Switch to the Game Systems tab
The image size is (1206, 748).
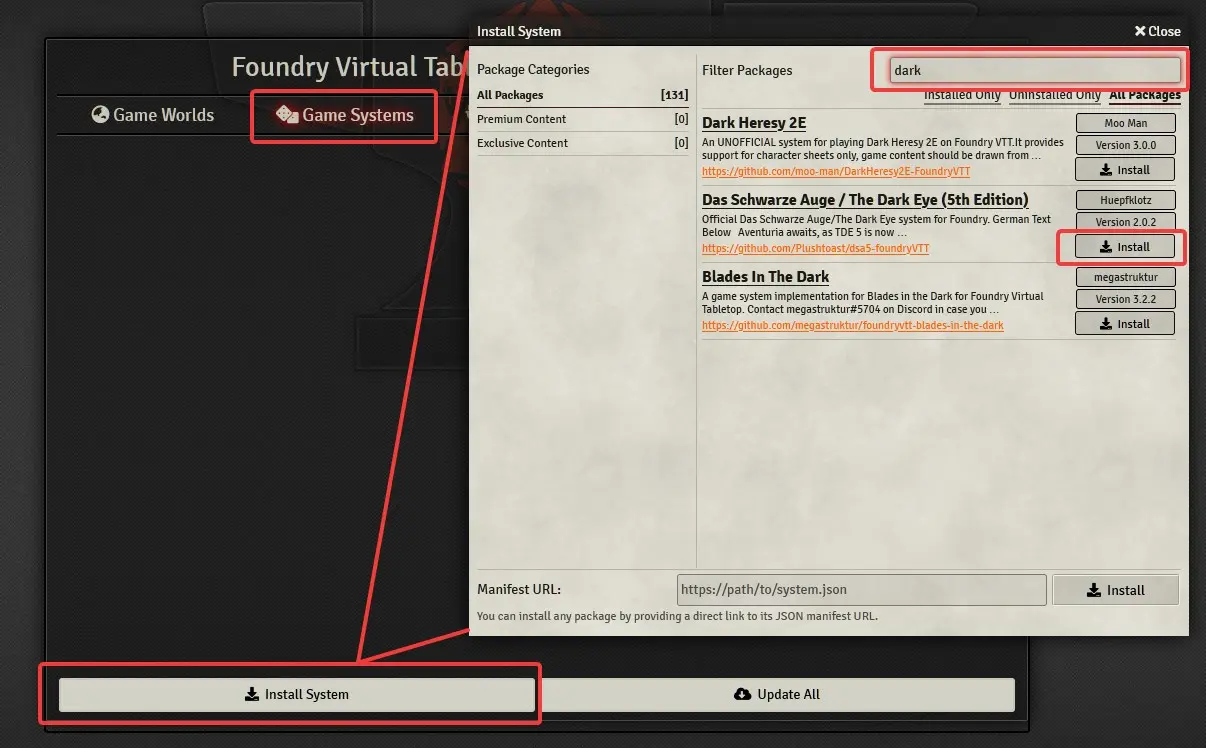(344, 115)
